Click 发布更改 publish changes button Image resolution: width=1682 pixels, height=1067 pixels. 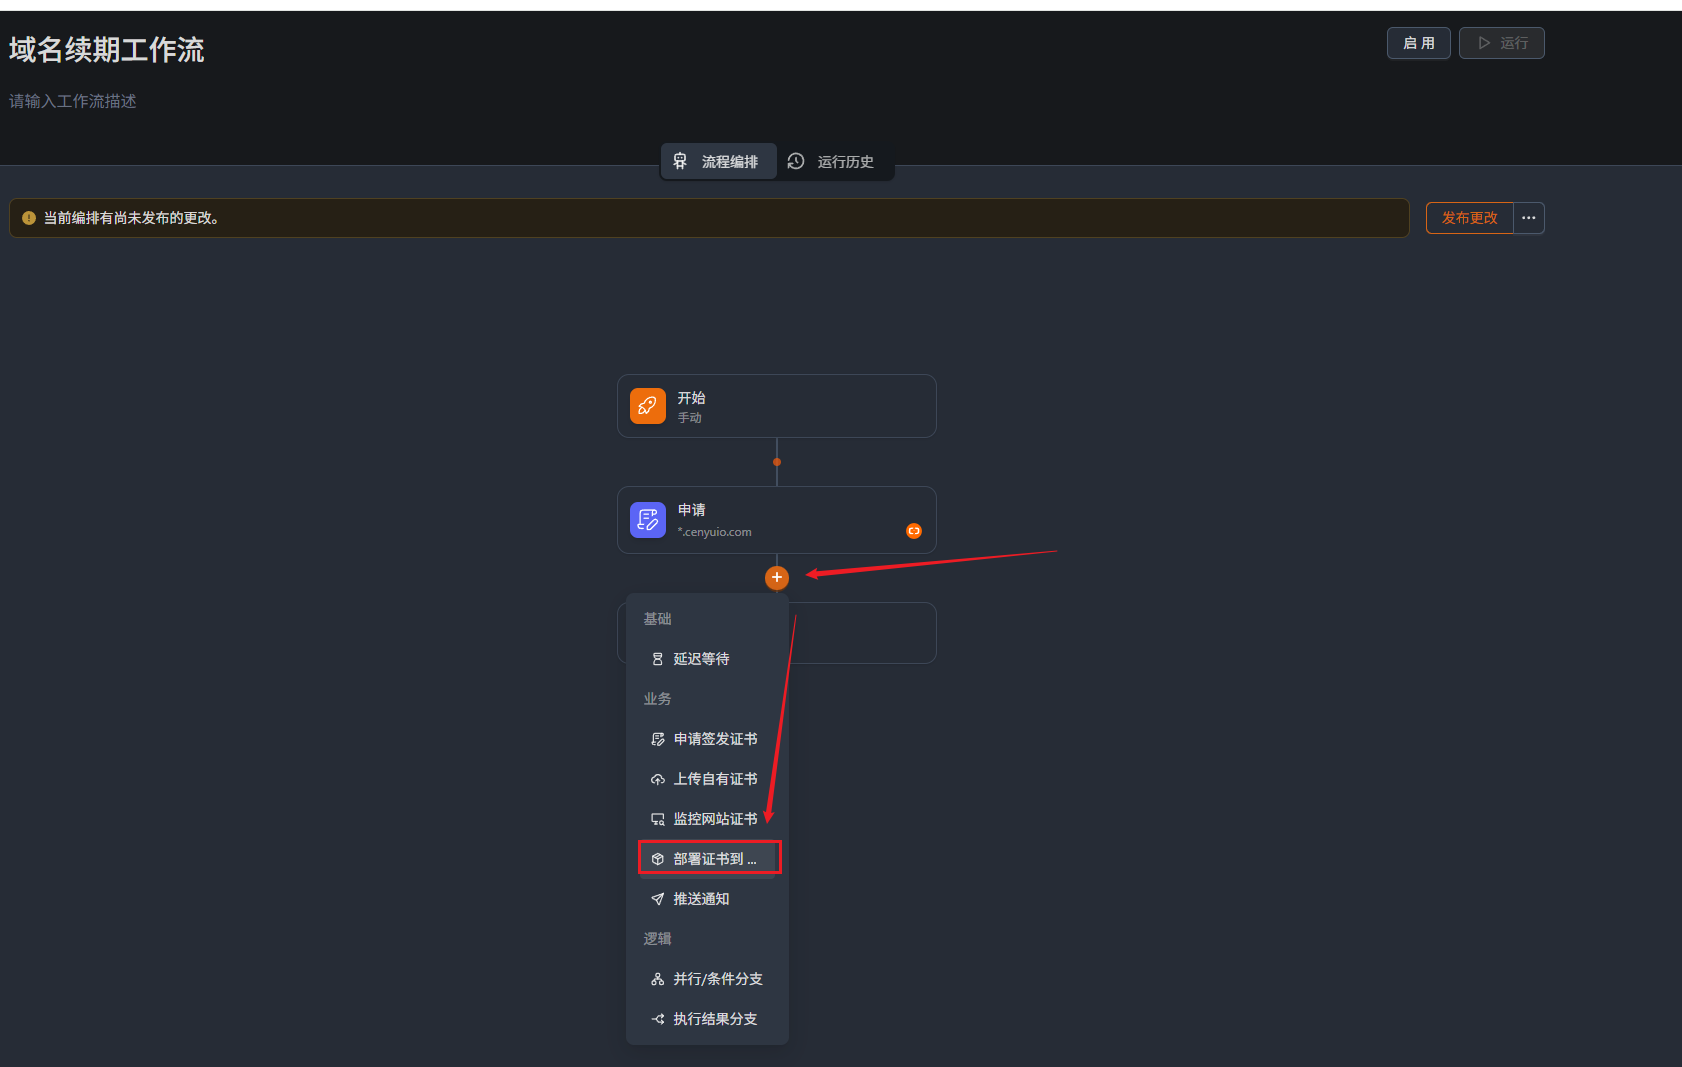click(1469, 218)
